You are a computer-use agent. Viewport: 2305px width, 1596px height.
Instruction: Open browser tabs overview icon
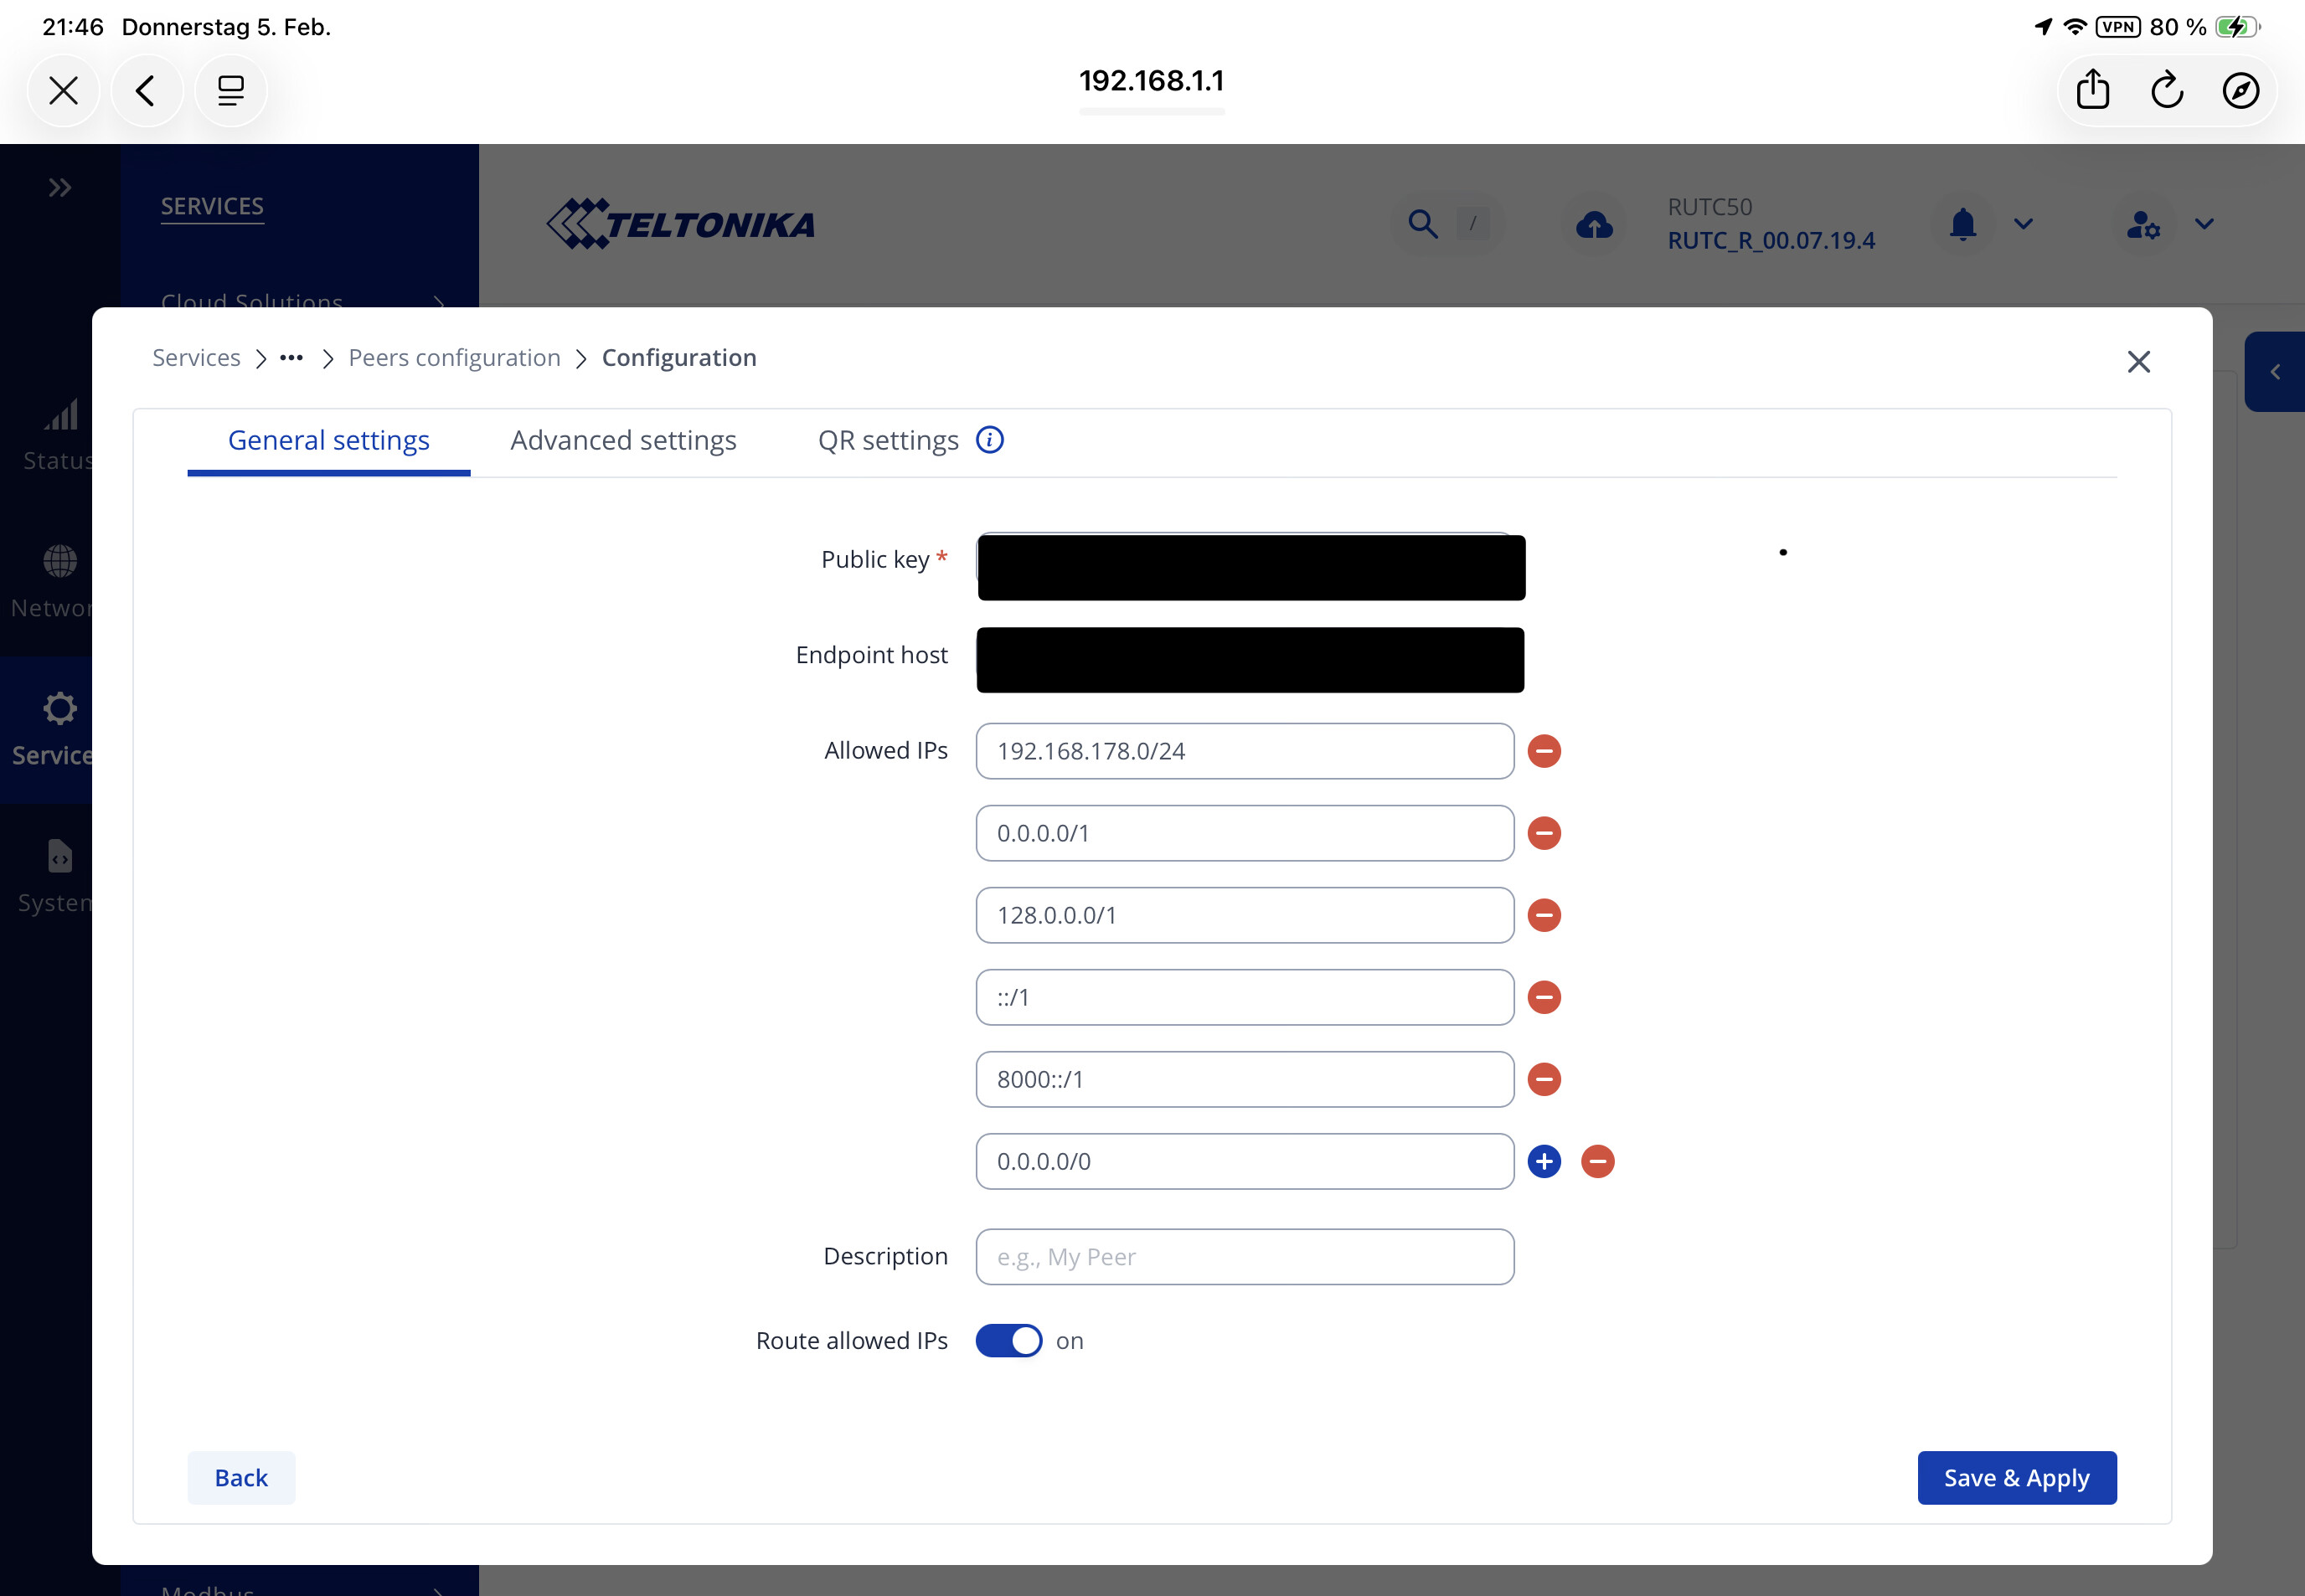(231, 91)
